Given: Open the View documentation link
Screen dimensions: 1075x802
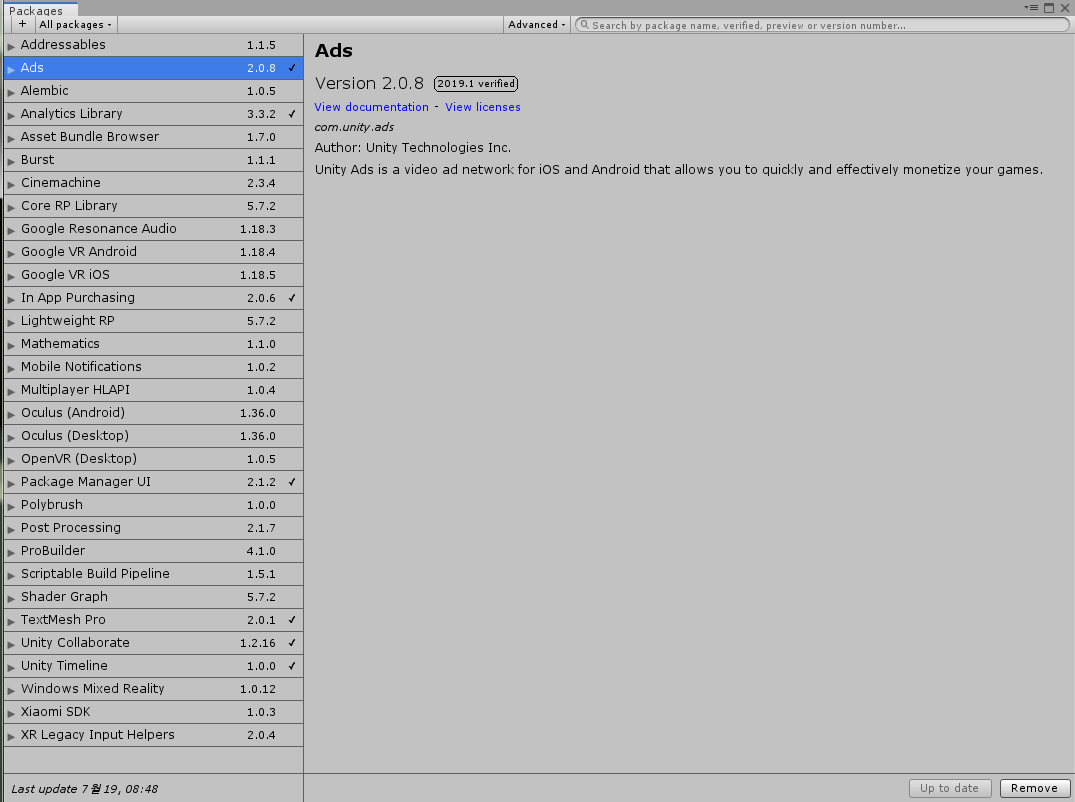Looking at the screenshot, I should click(372, 107).
